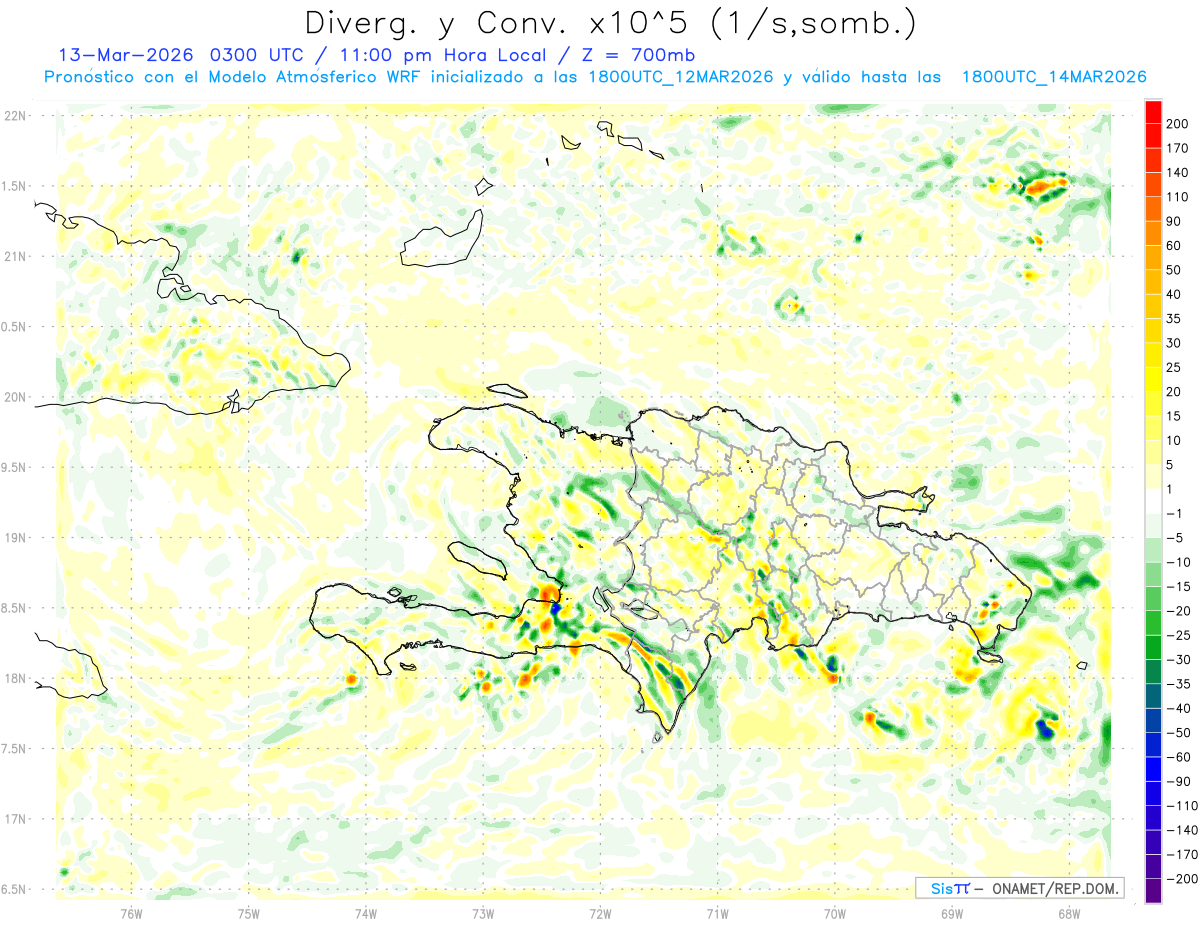This screenshot has height=927, width=1200.
Task: Click the '1800UTC_12MAR2026' initialization text
Action: click(x=682, y=77)
